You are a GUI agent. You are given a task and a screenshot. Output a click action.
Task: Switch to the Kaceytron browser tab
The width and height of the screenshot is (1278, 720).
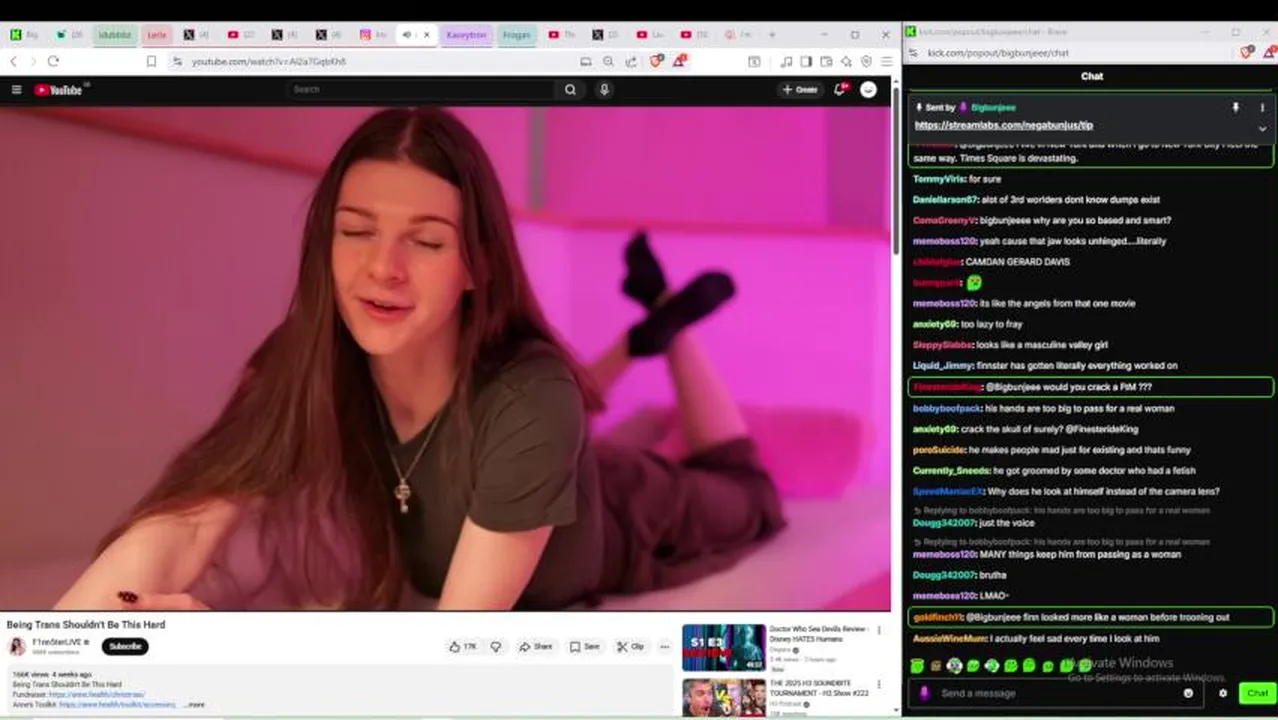click(466, 35)
